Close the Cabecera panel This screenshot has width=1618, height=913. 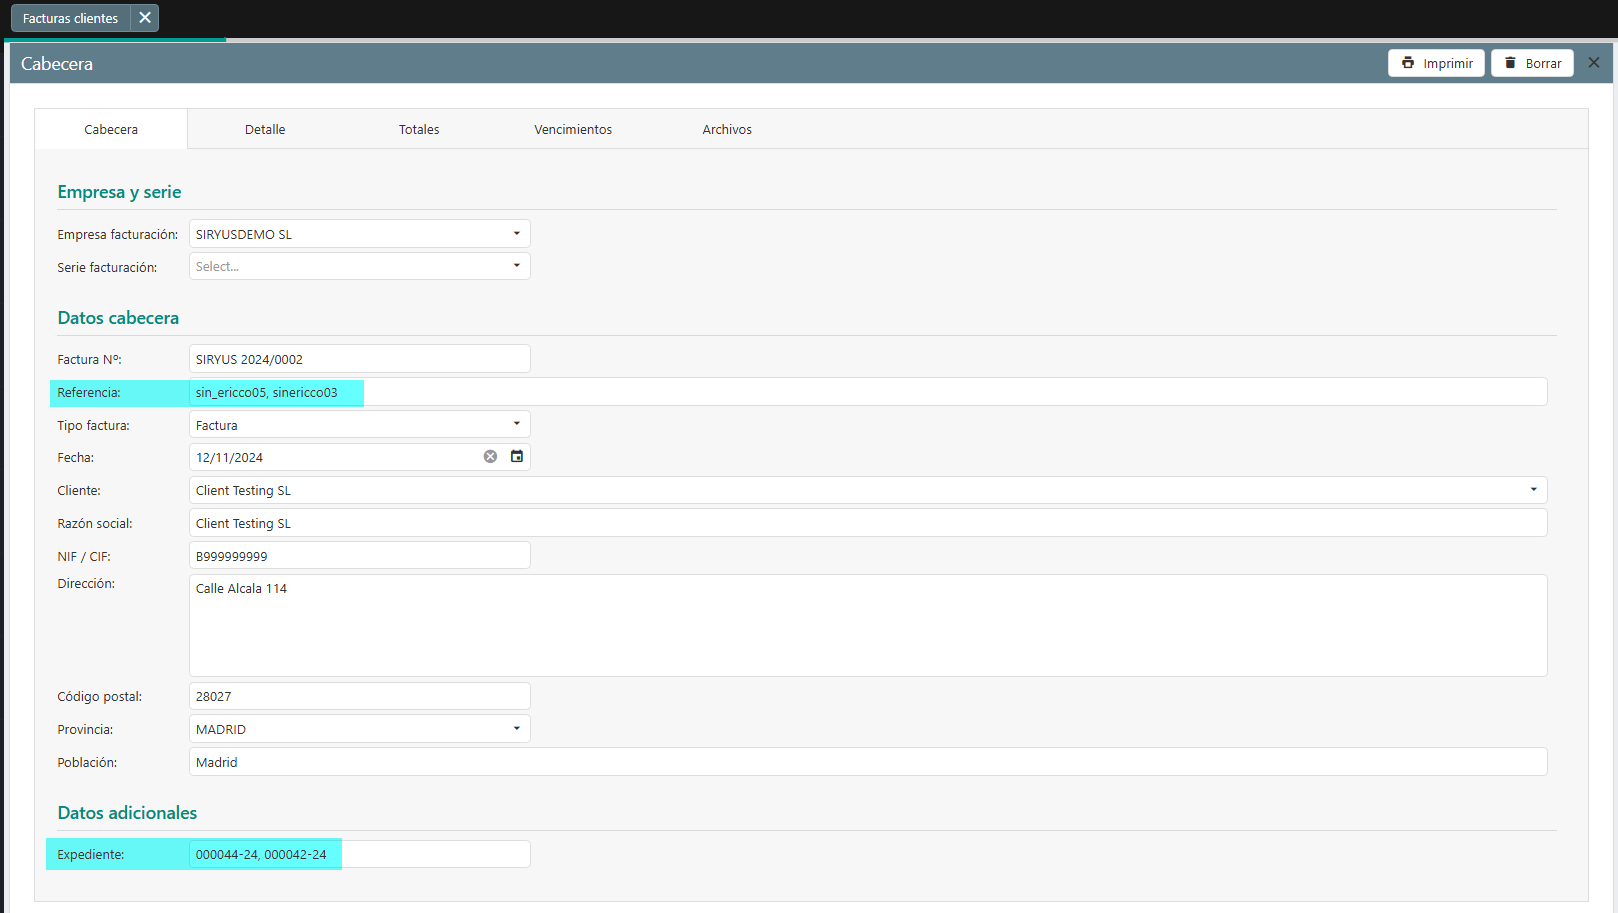click(x=1594, y=63)
